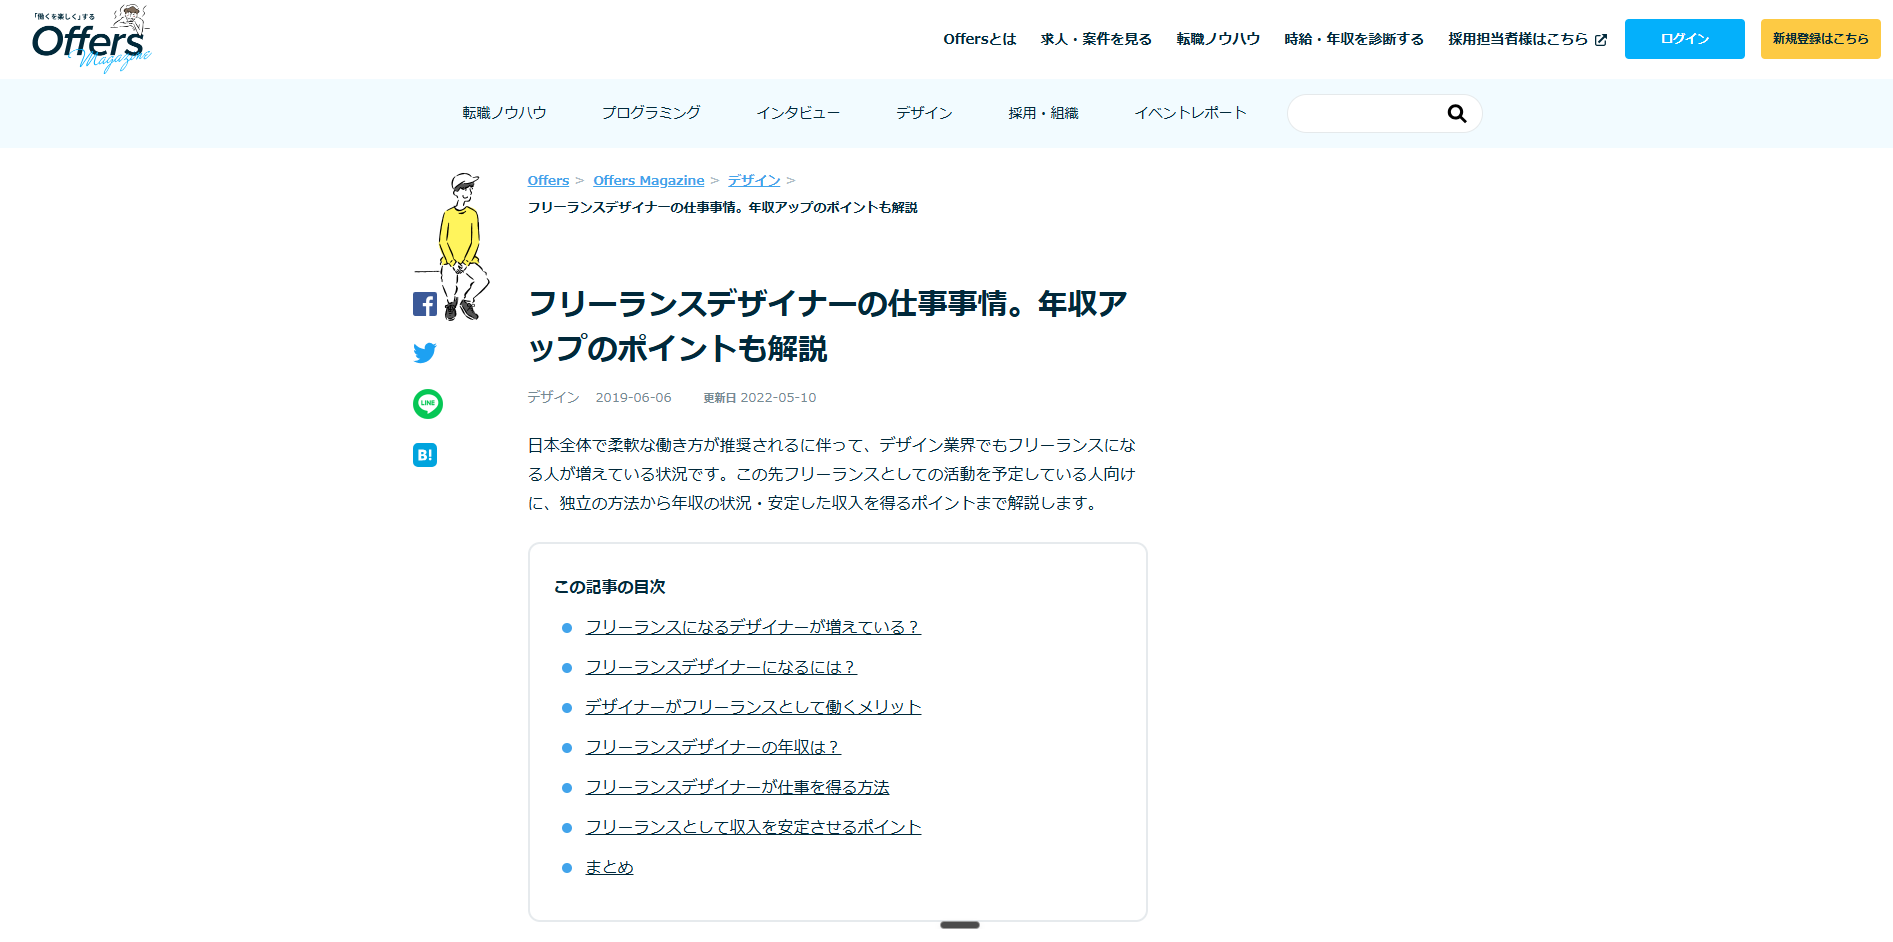Screen dimensions: 1893x942
Task: Jump to フリーランスになるデザイナーが増えている？ section
Action: [753, 627]
